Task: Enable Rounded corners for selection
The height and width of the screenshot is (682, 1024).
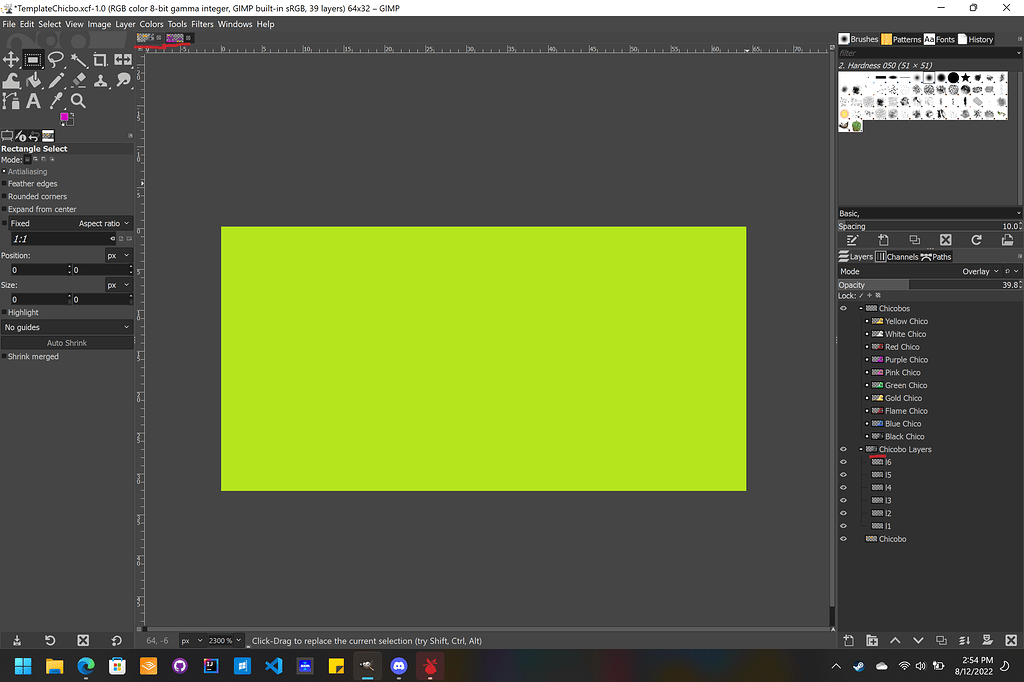Action: coord(6,196)
